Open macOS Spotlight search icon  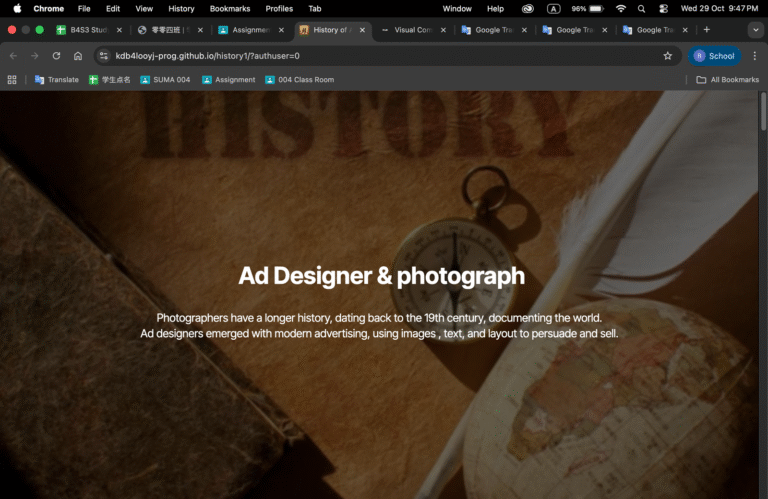(641, 8)
